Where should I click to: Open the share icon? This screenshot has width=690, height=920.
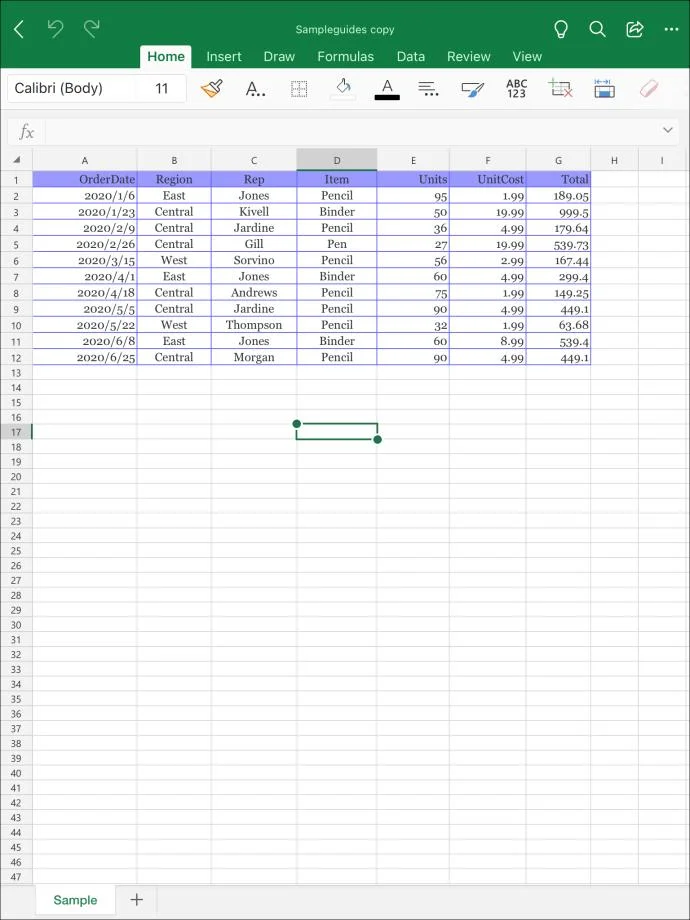(635, 29)
